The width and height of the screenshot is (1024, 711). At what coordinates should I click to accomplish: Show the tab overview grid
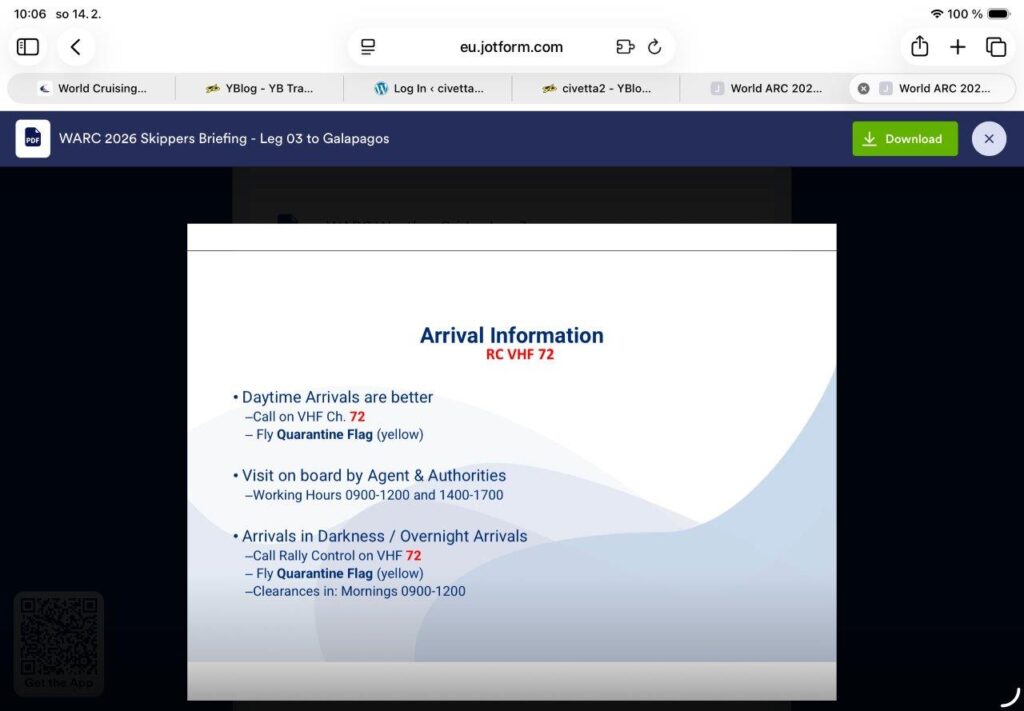pos(995,47)
